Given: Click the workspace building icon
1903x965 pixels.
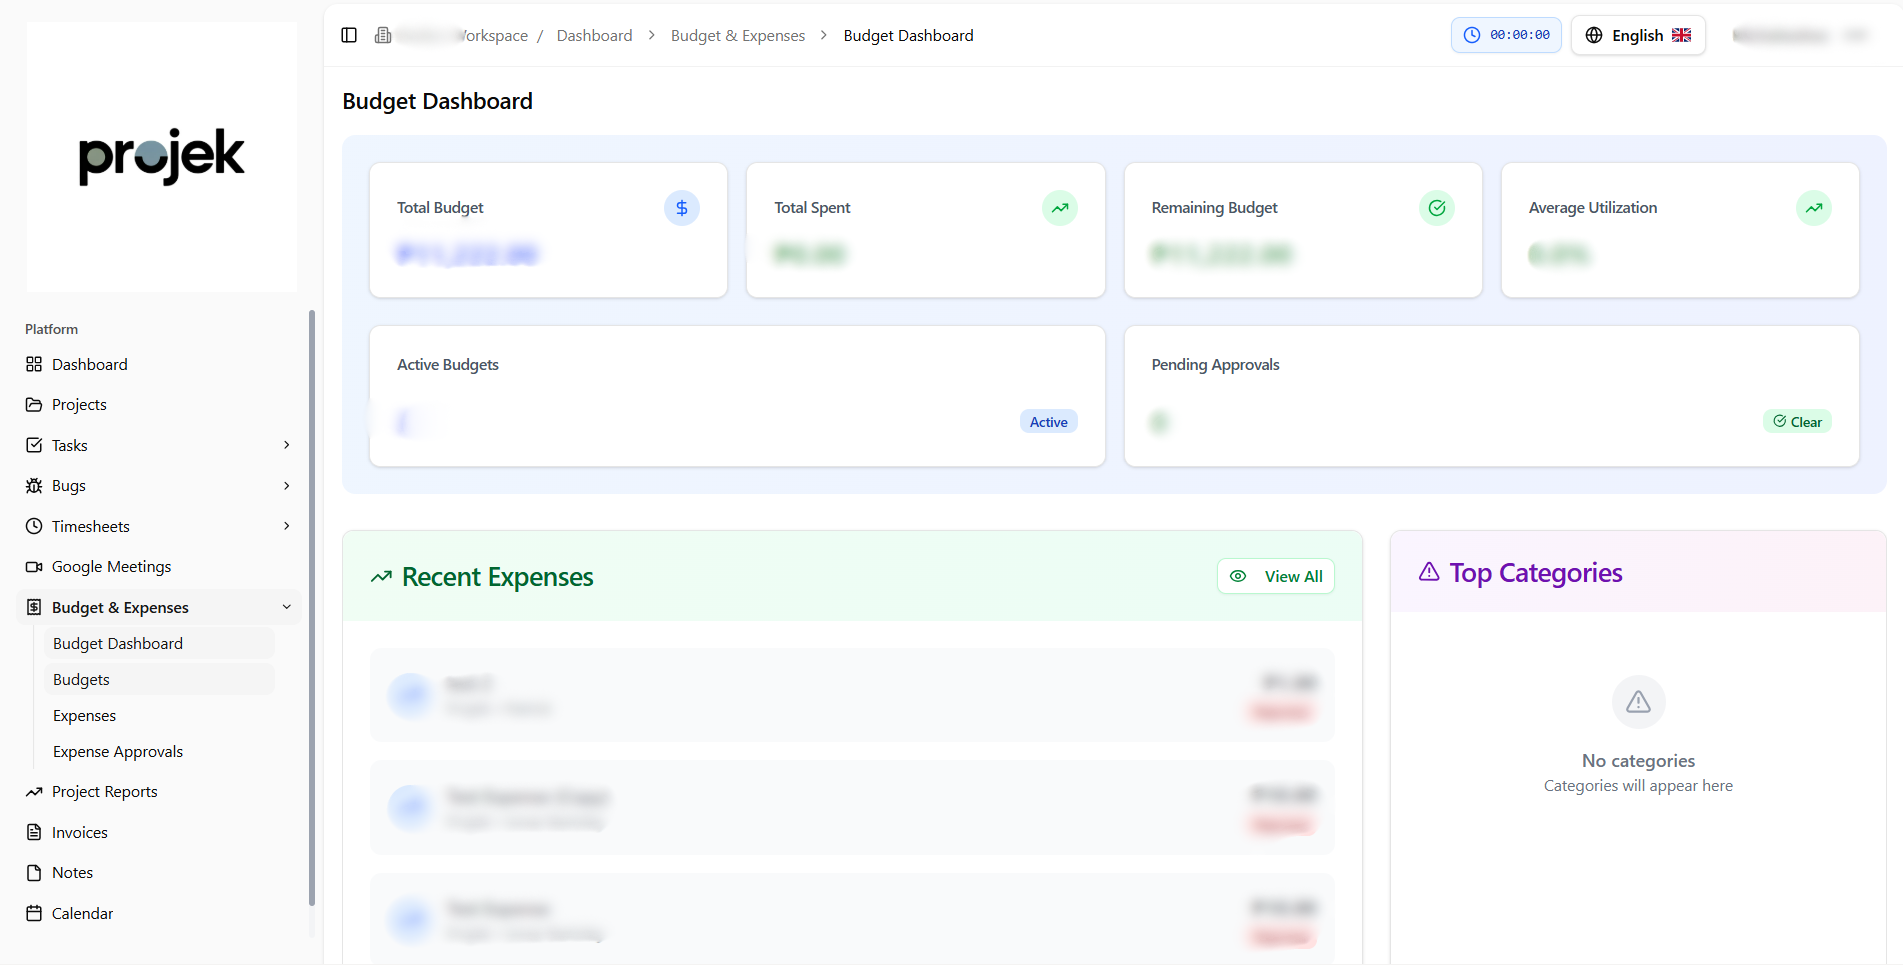Looking at the screenshot, I should (x=383, y=35).
